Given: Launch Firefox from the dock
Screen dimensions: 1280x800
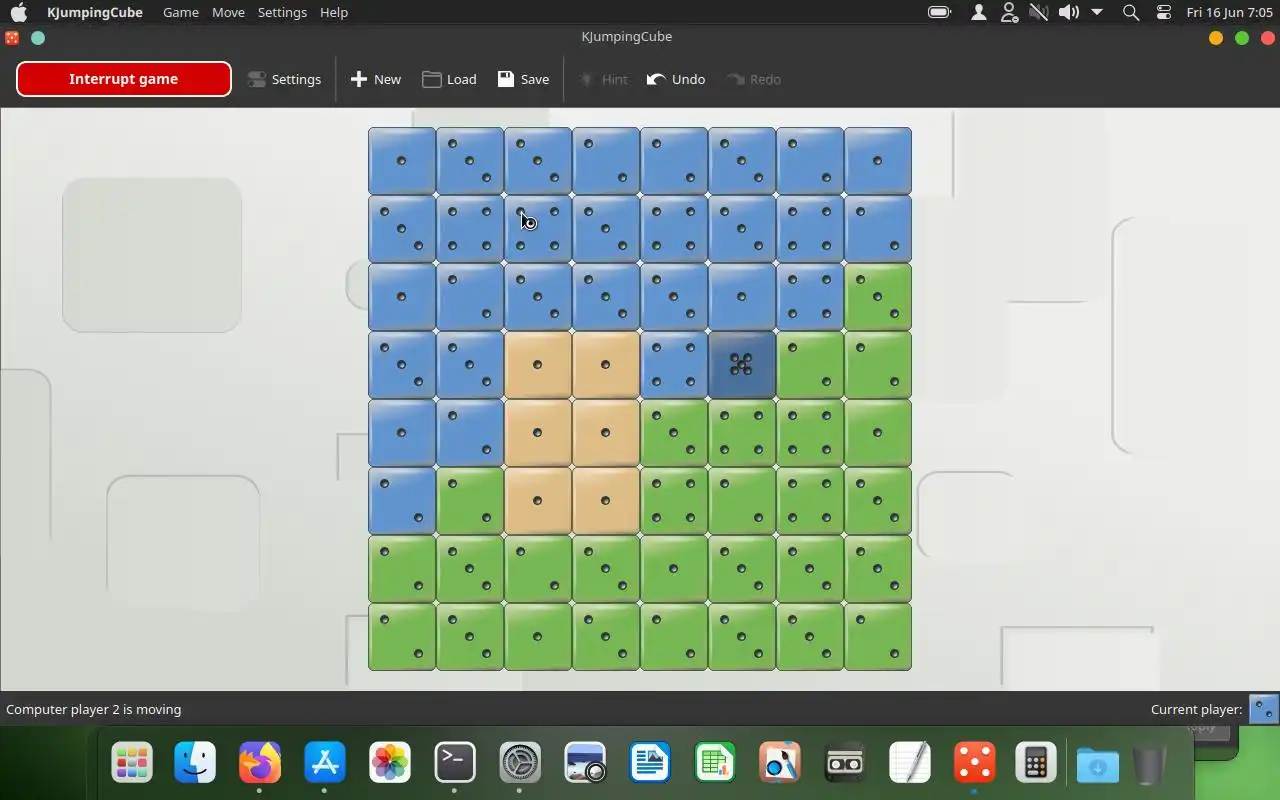Looking at the screenshot, I should (260, 763).
